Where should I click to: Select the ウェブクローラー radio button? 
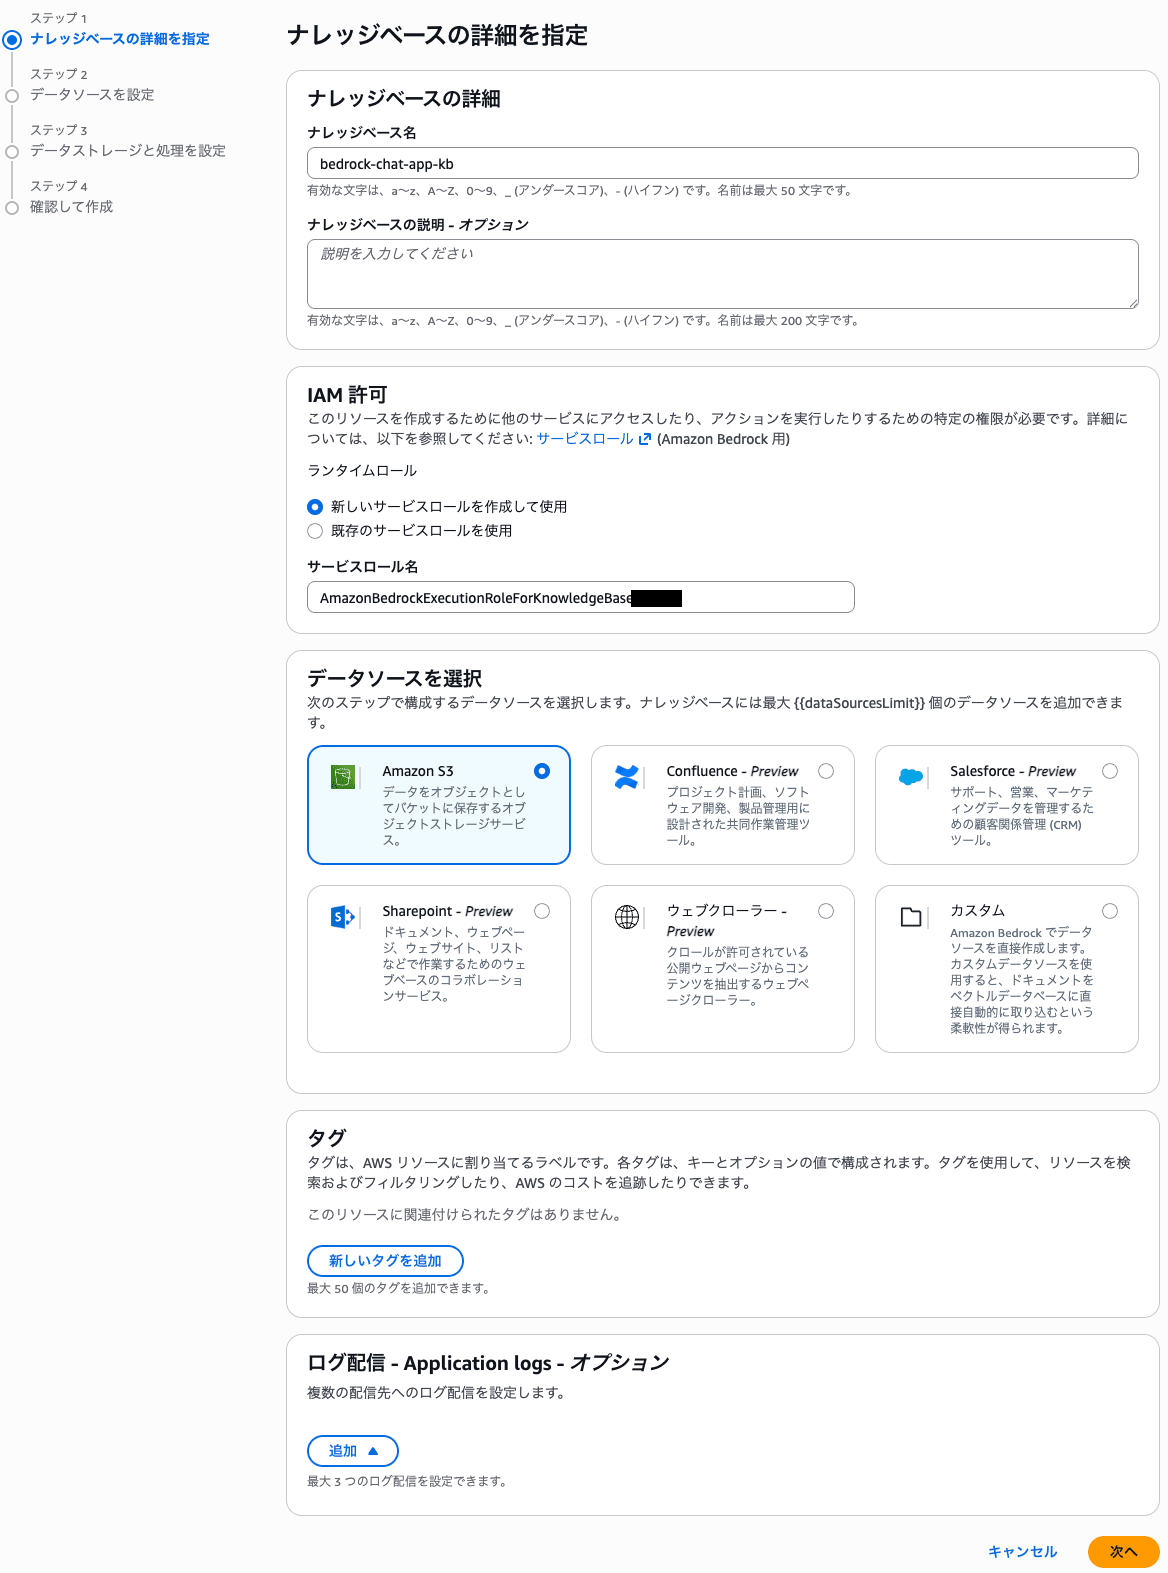[826, 911]
